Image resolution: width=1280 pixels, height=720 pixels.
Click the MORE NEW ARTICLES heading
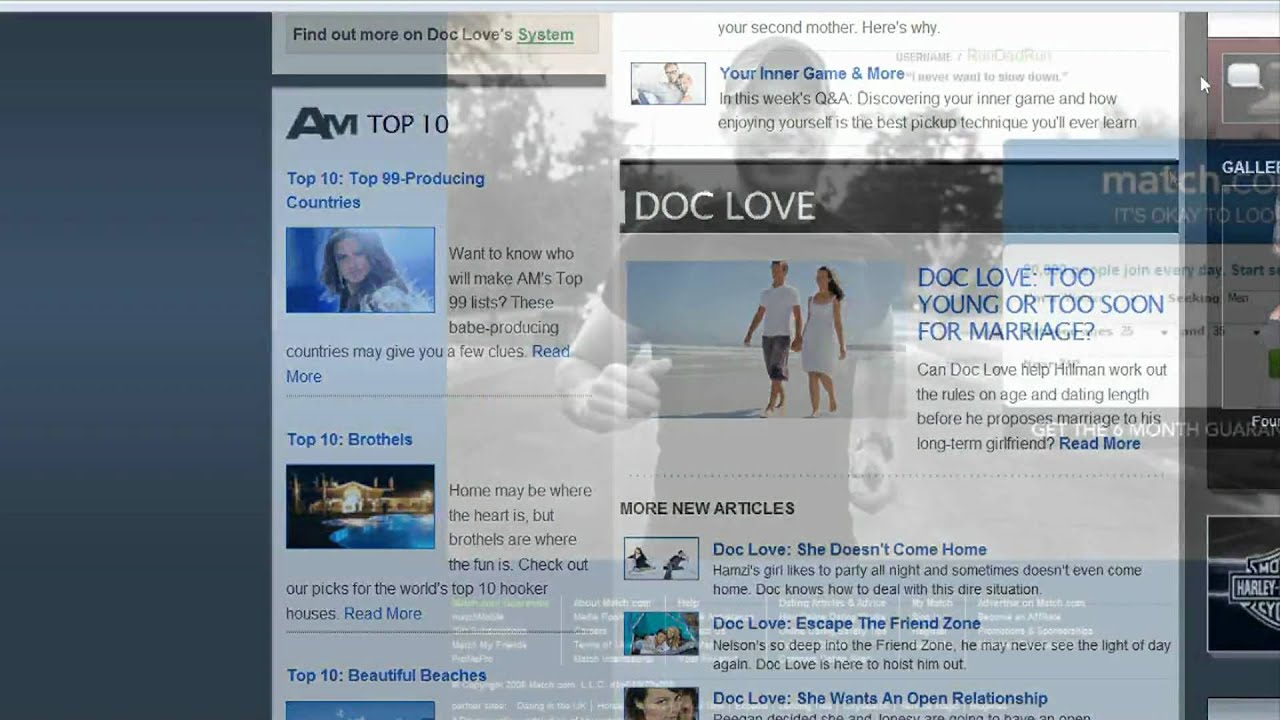click(x=707, y=508)
